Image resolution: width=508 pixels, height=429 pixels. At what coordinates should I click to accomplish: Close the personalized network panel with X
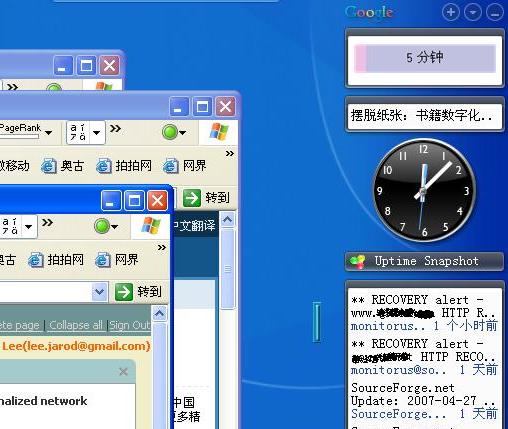(123, 371)
